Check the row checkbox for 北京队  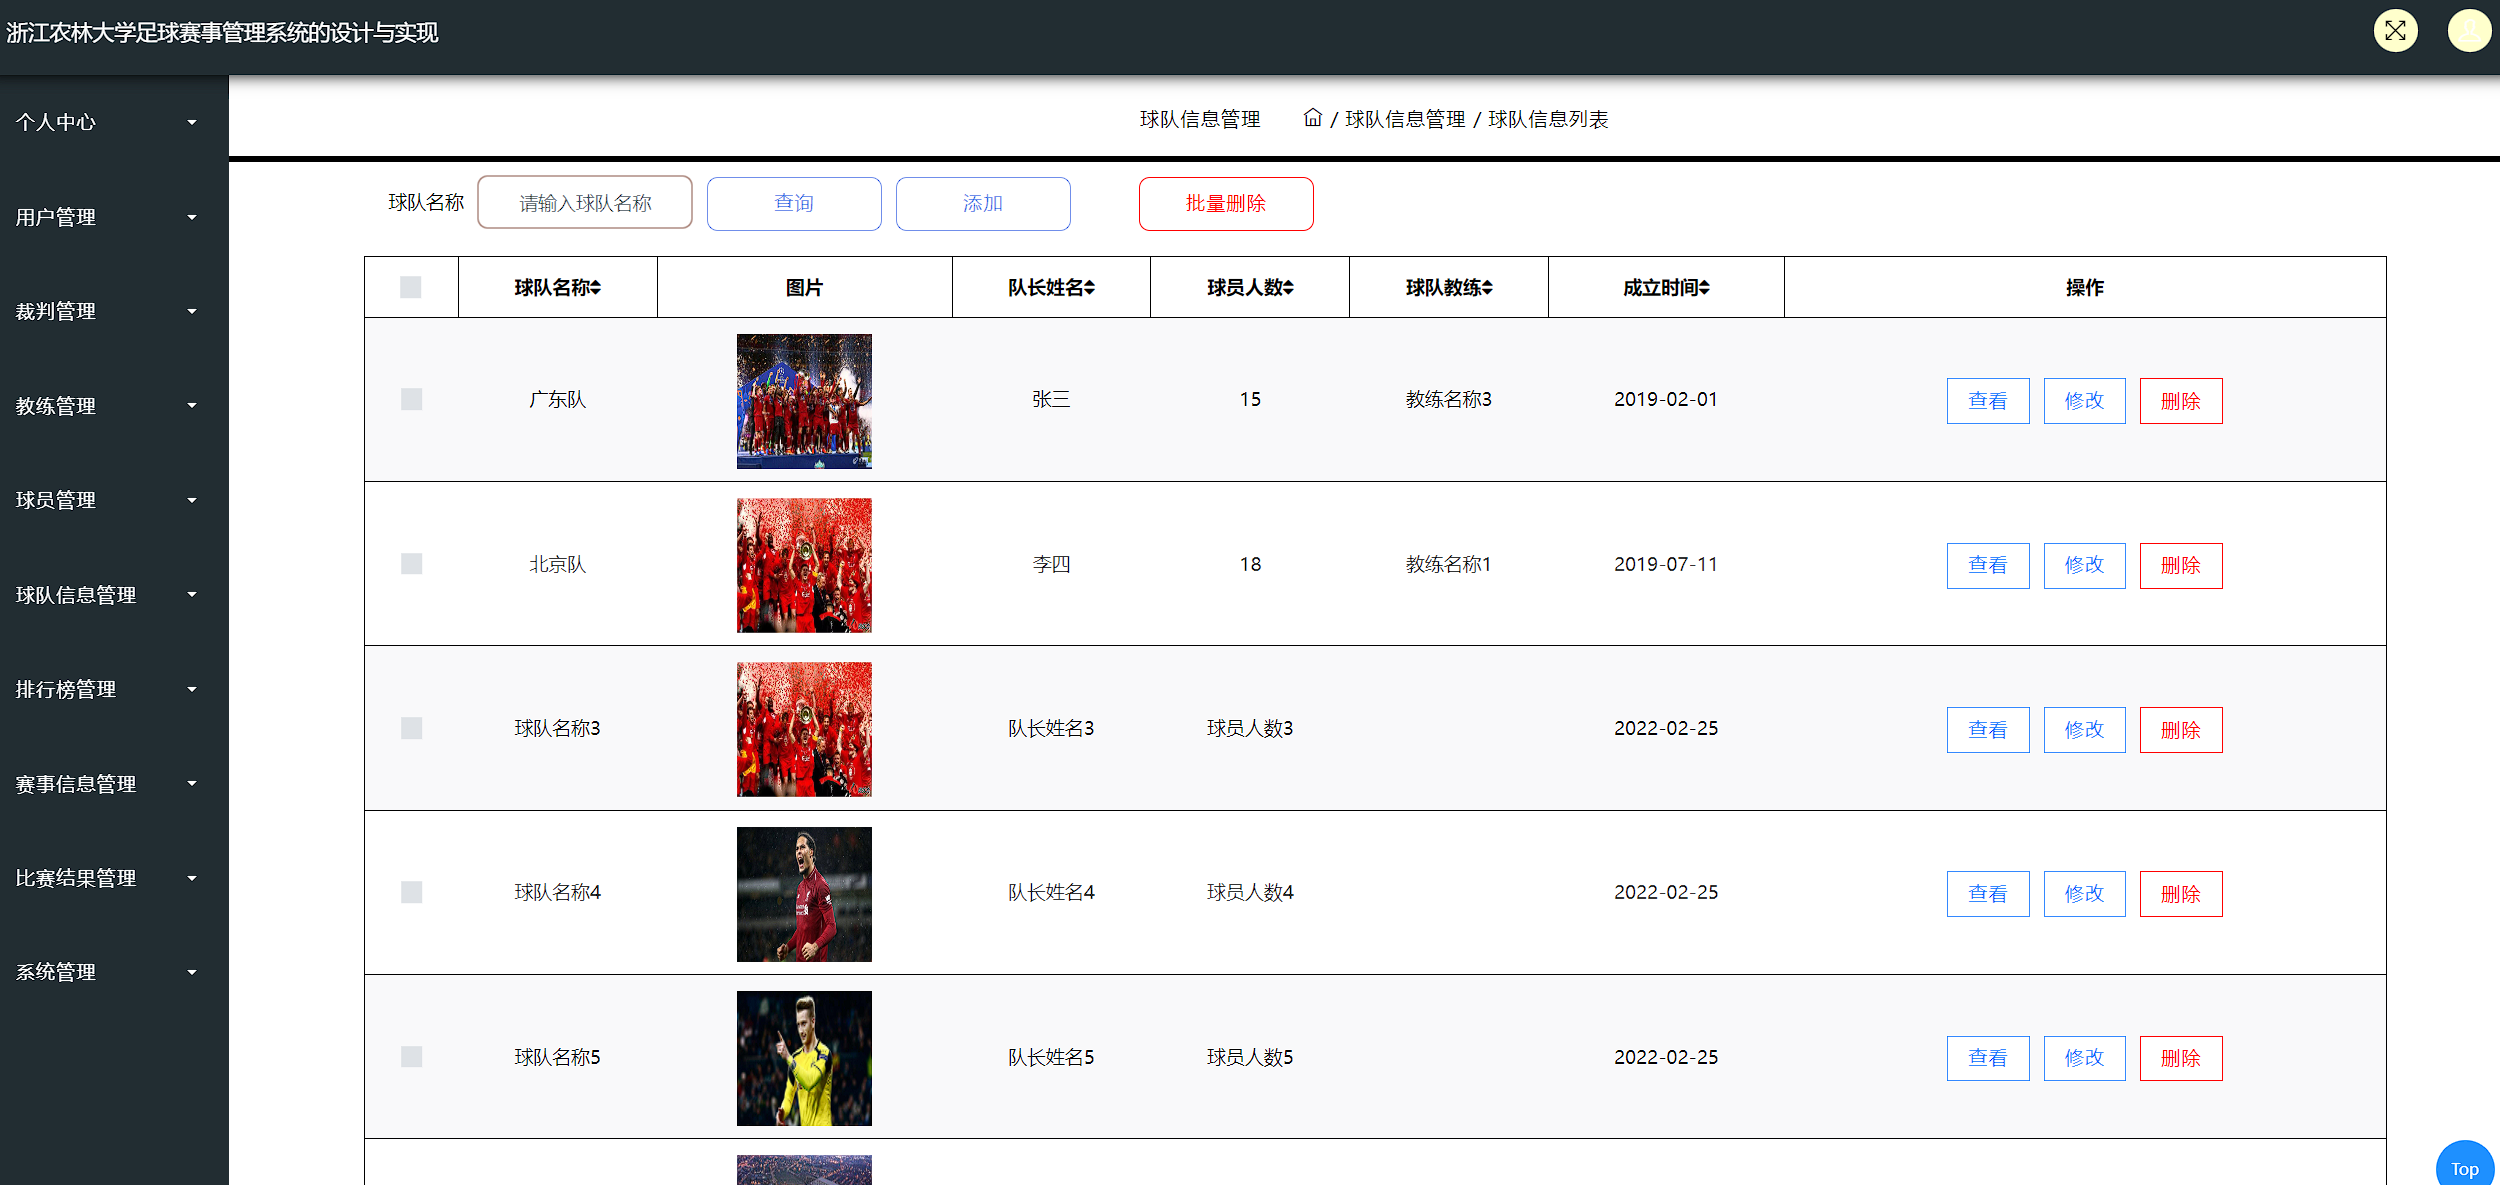(411, 564)
